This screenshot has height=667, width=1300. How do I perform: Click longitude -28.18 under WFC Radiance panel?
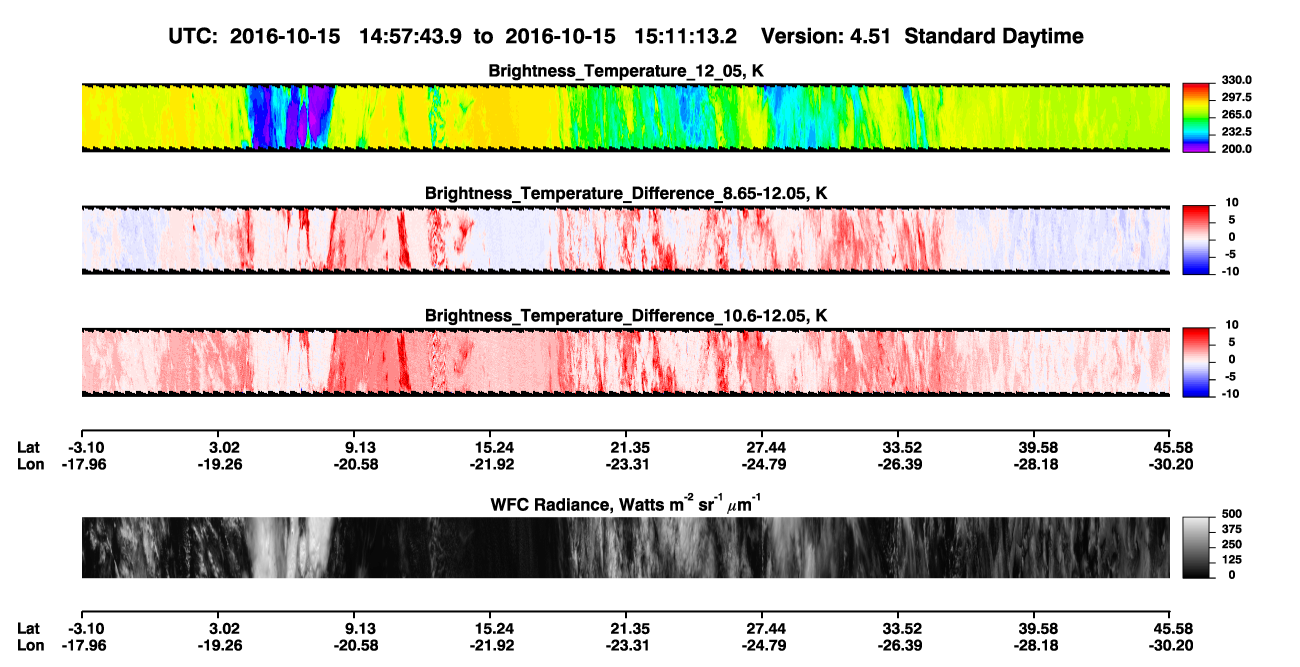(x=1034, y=645)
